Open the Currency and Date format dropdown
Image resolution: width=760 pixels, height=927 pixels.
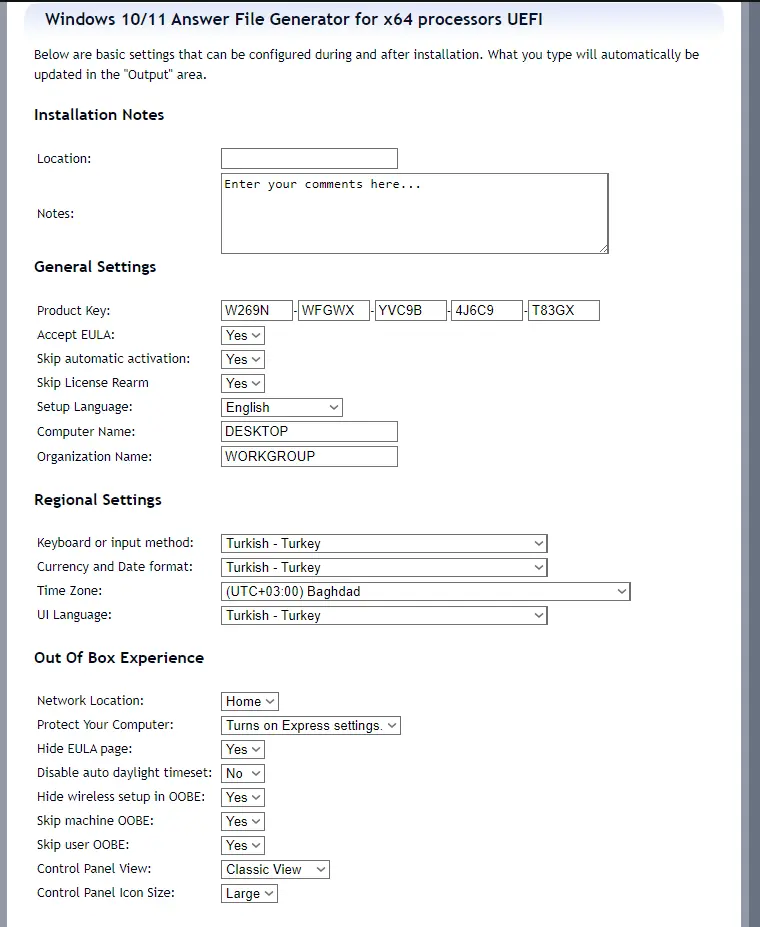(384, 568)
